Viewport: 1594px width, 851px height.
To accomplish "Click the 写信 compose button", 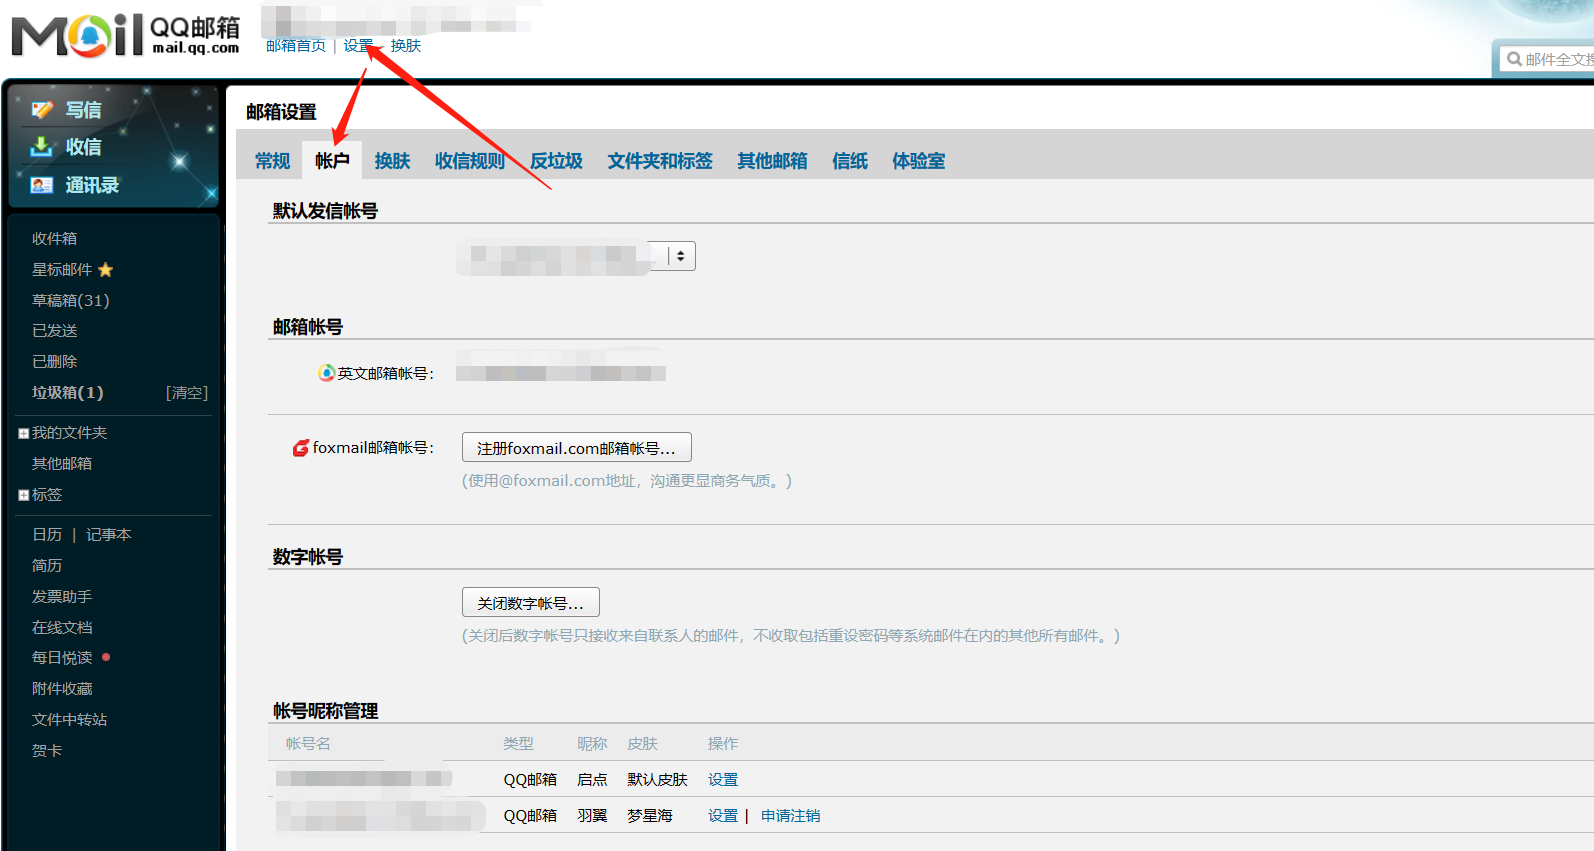I will click(83, 110).
